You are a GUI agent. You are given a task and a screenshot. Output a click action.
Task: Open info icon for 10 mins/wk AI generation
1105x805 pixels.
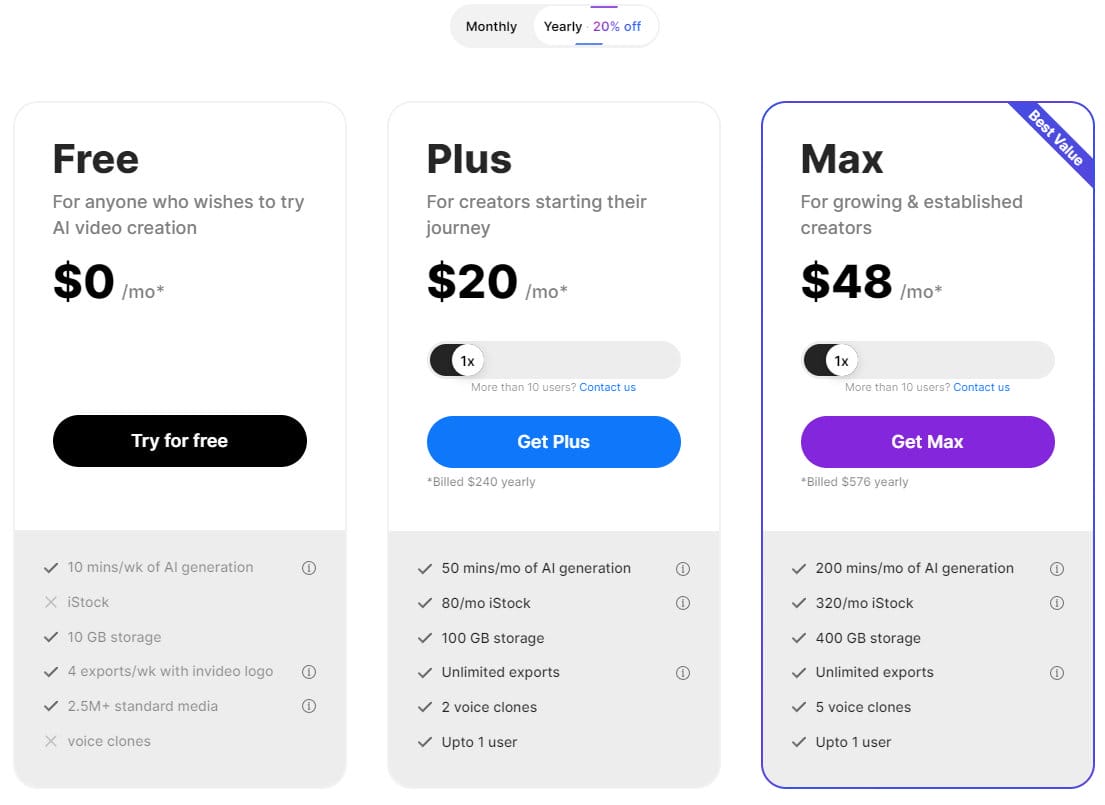pyautogui.click(x=309, y=567)
